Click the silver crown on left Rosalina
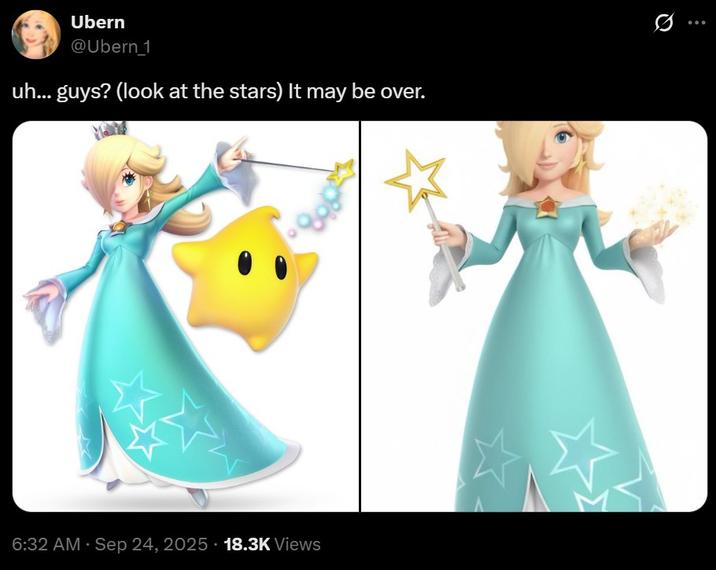This screenshot has width=716, height=570. click(x=111, y=129)
